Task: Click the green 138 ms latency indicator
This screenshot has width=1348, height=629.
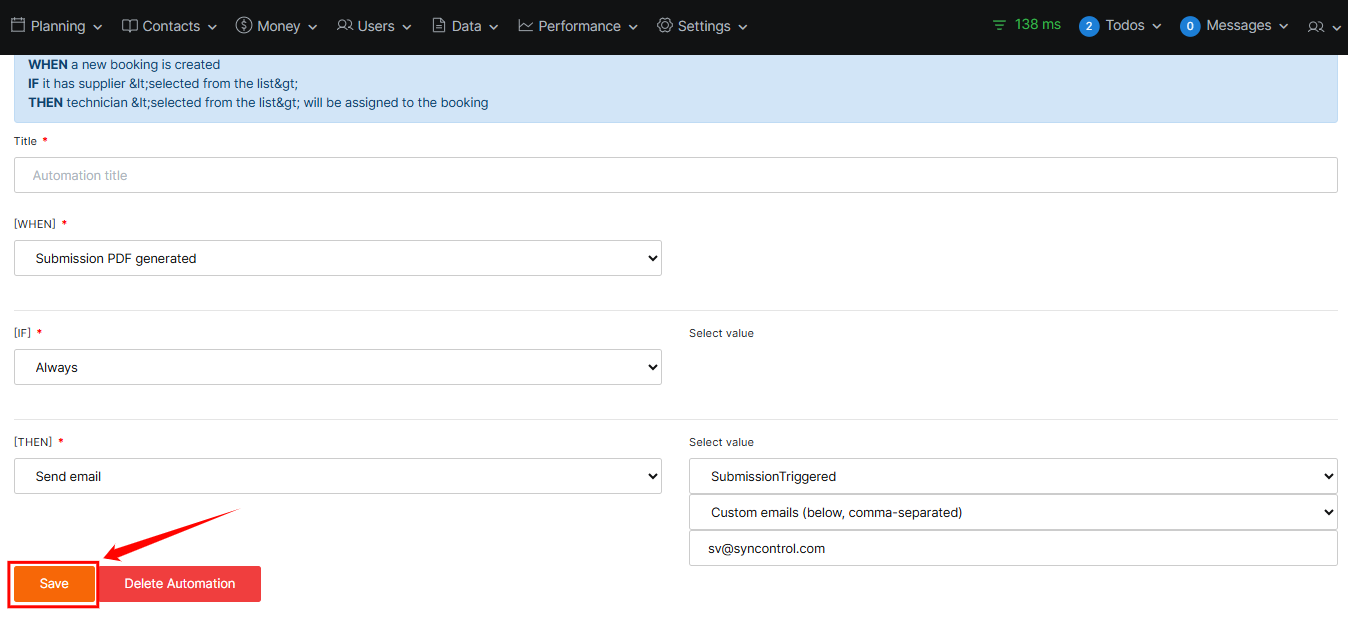Action: (1026, 25)
